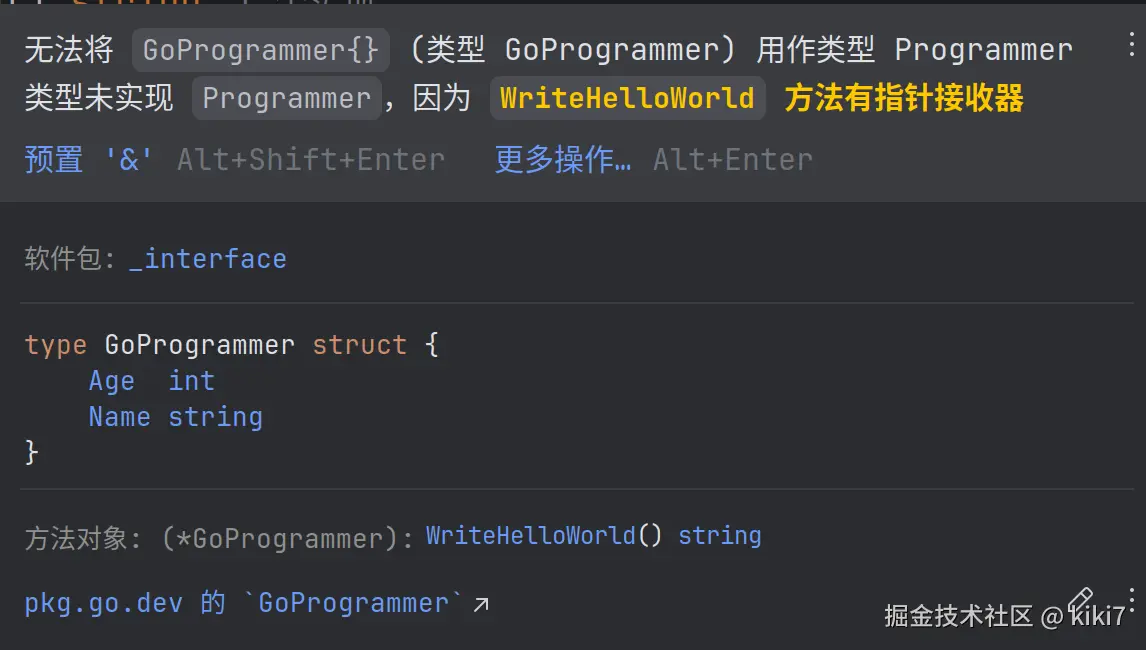Click the string type of the Name field
This screenshot has width=1146, height=650.
click(x=215, y=417)
